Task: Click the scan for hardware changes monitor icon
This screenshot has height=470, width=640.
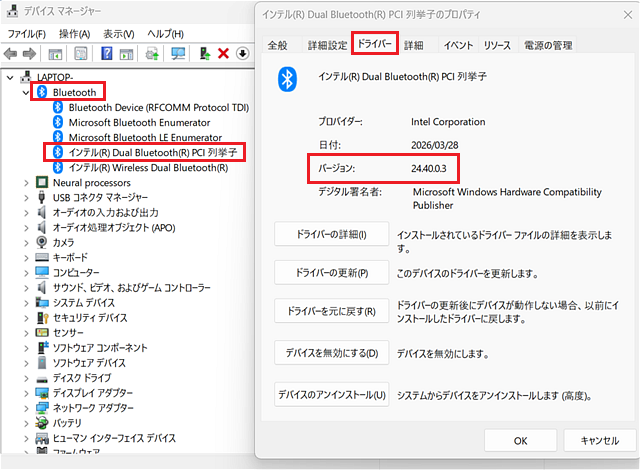Action: pos(178,53)
